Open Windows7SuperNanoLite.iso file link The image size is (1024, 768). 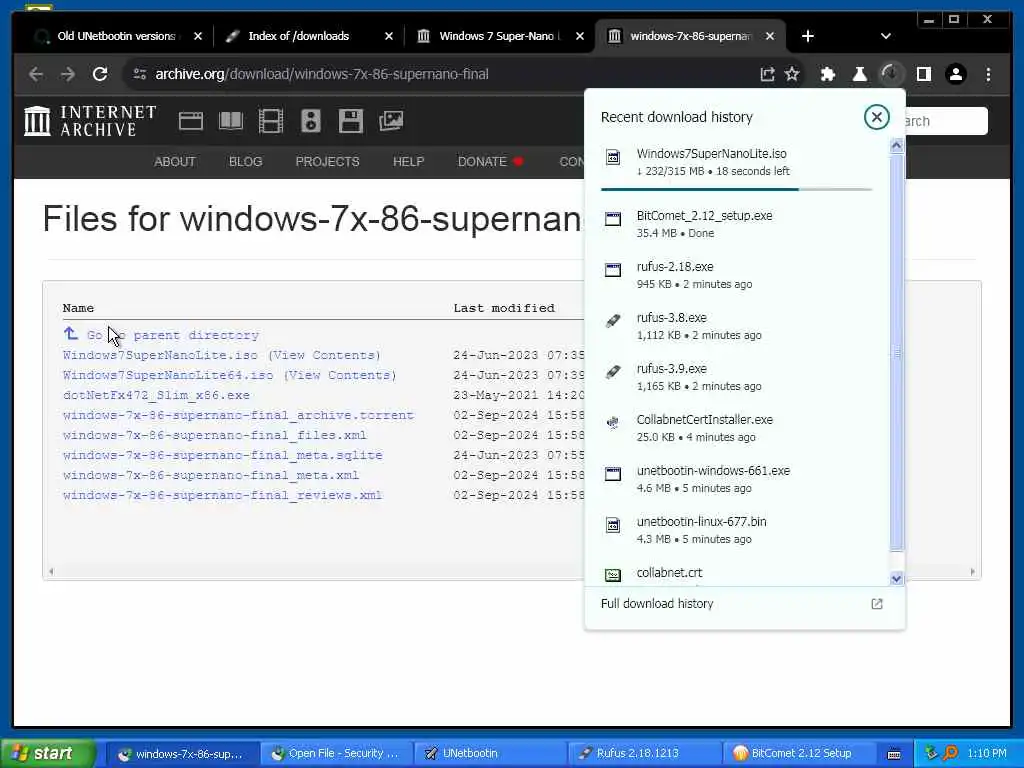pos(160,355)
